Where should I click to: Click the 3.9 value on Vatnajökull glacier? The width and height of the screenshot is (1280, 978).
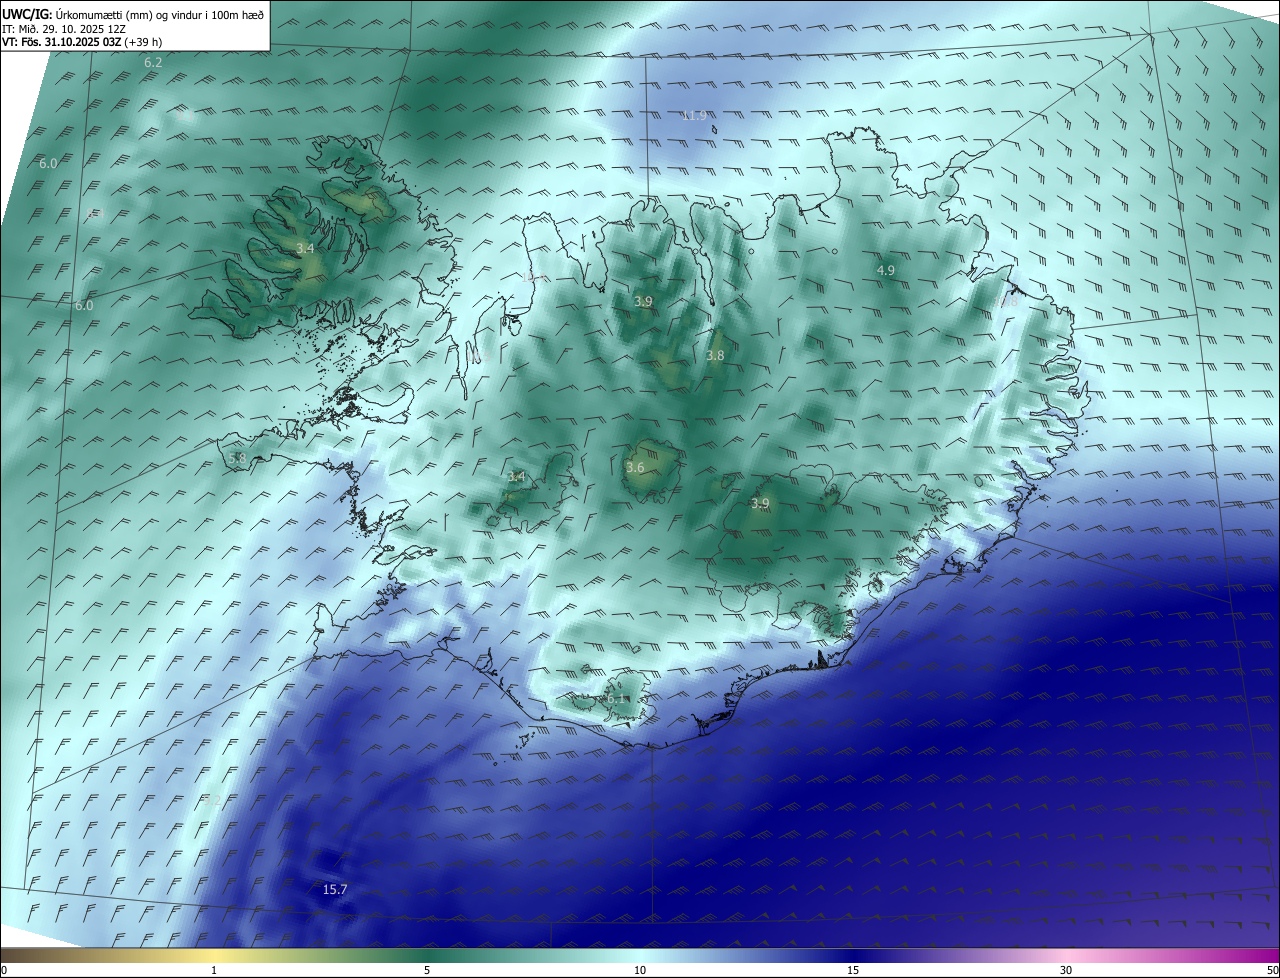point(760,503)
